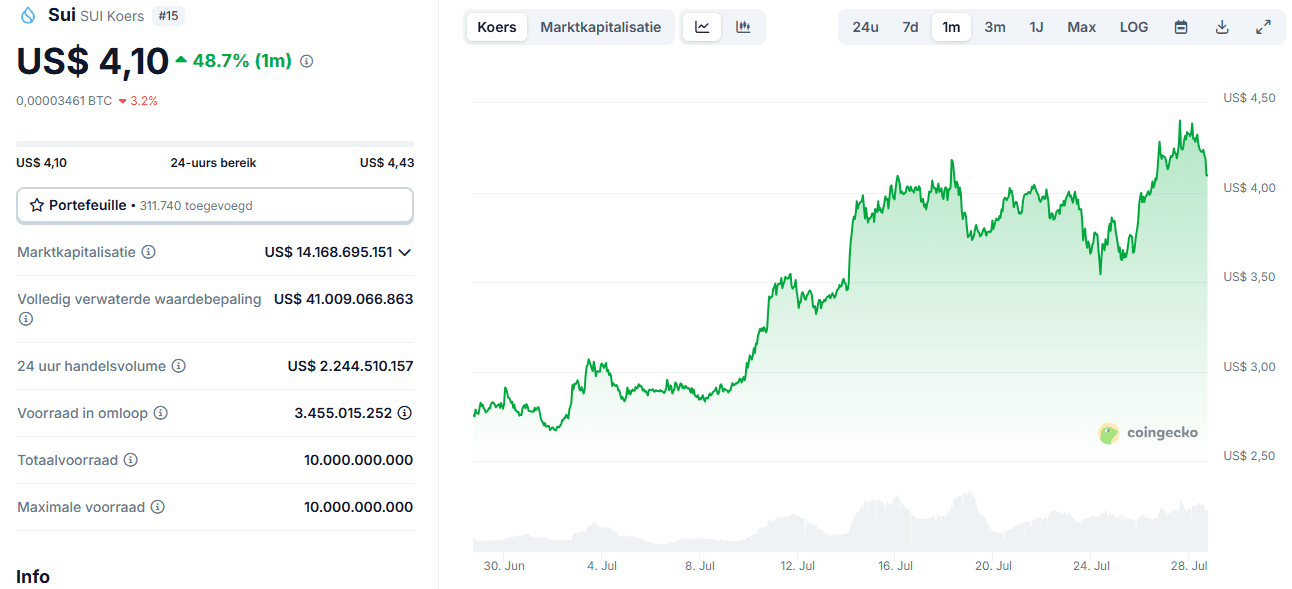The height and width of the screenshot is (589, 1292).
Task: Click the Info section heading
Action: click(x=33, y=577)
